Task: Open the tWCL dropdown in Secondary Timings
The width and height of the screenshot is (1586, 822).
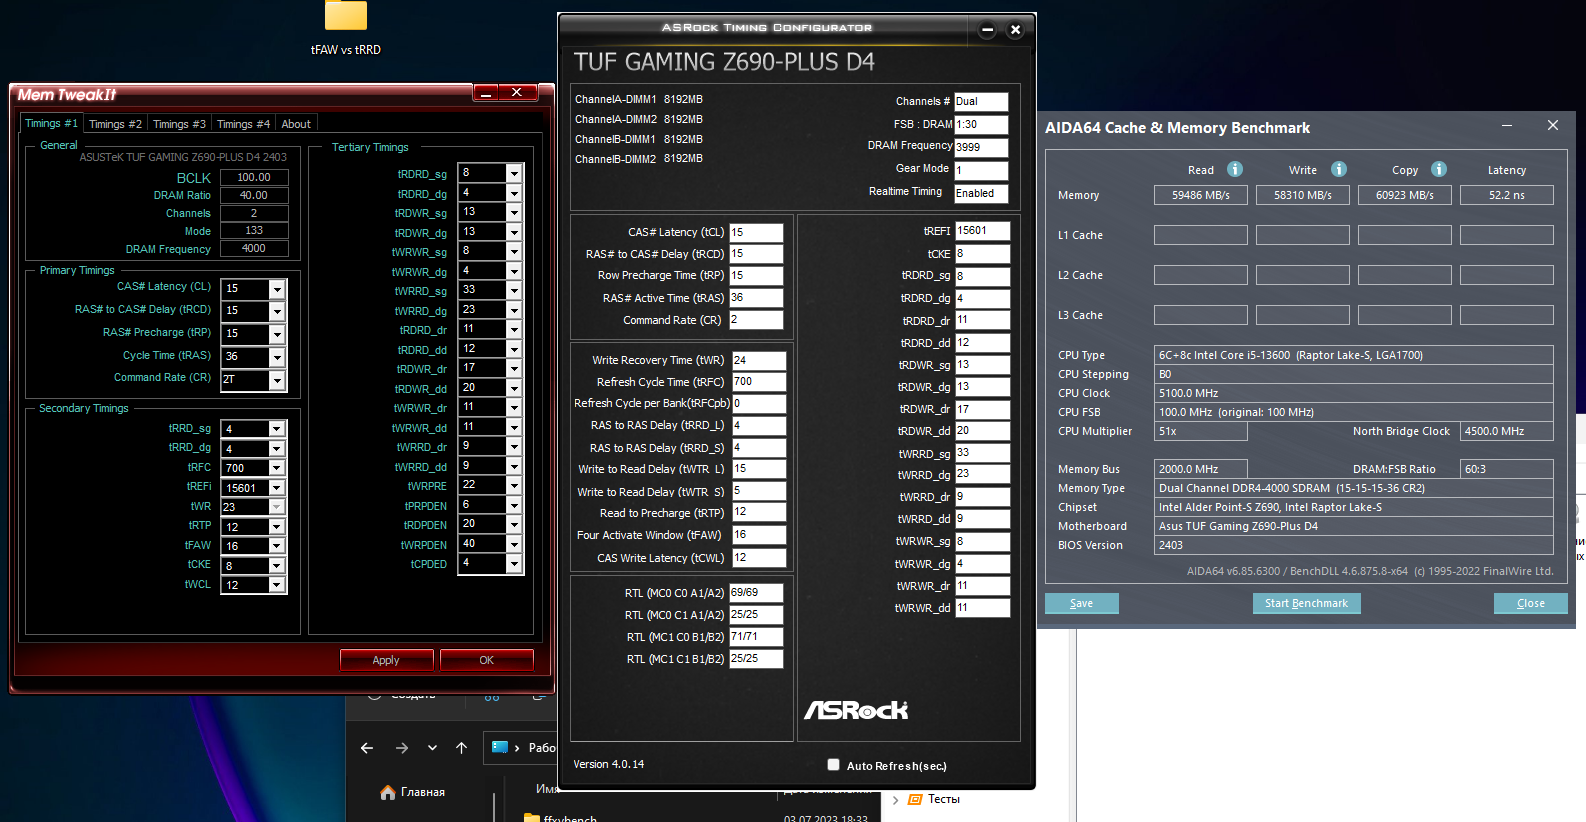Action: 277,585
